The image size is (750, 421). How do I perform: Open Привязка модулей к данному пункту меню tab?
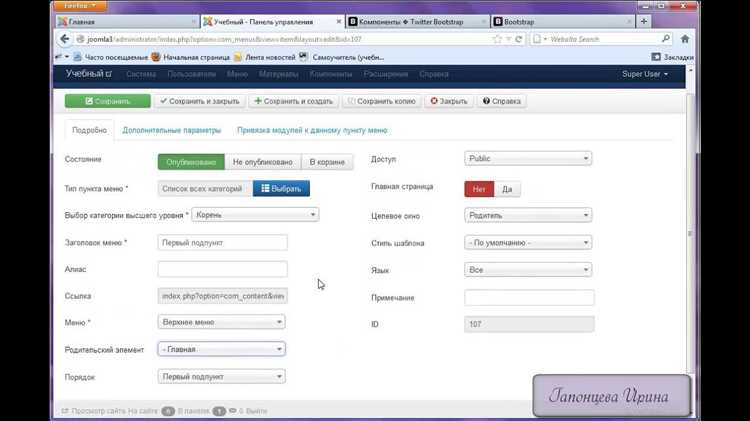tap(312, 130)
